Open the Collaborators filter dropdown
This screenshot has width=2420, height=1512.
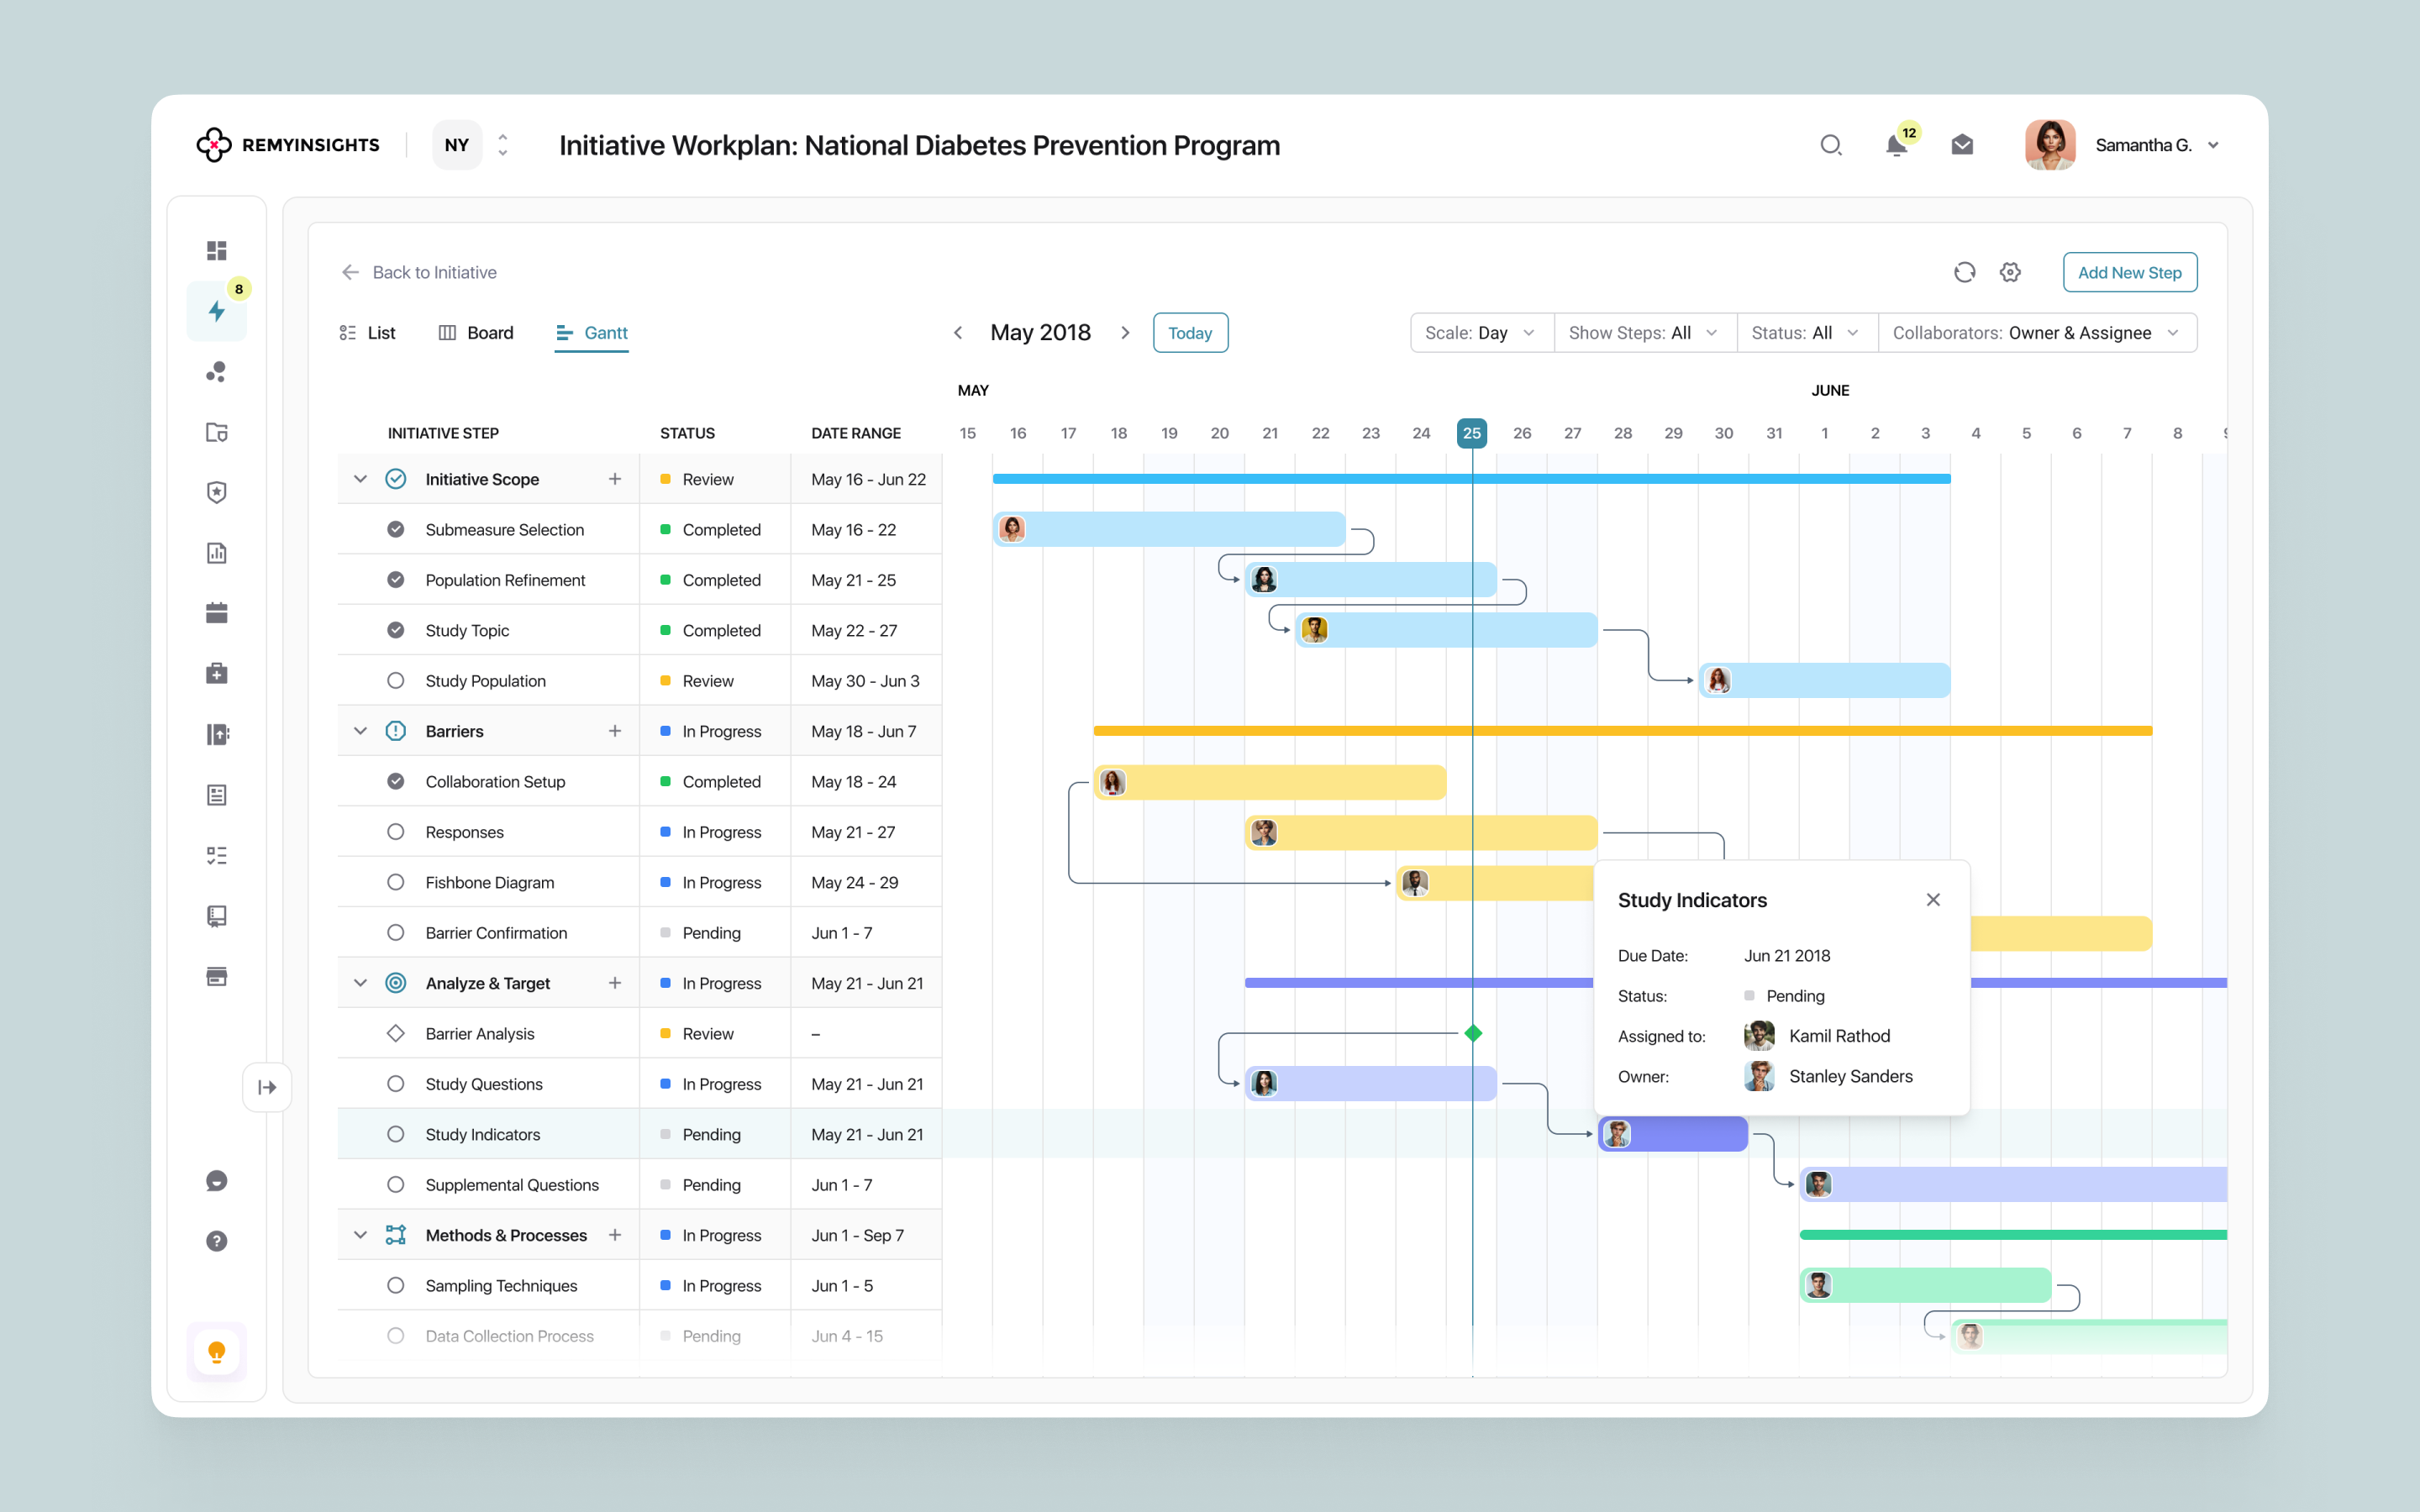[x=2037, y=333]
